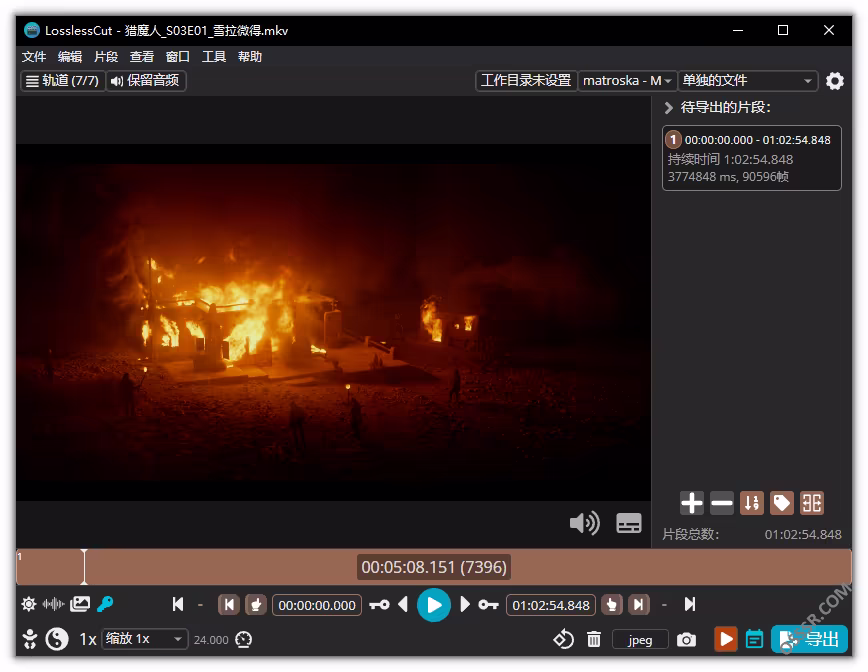
Task: Set cut start to current position
Action: click(x=256, y=605)
